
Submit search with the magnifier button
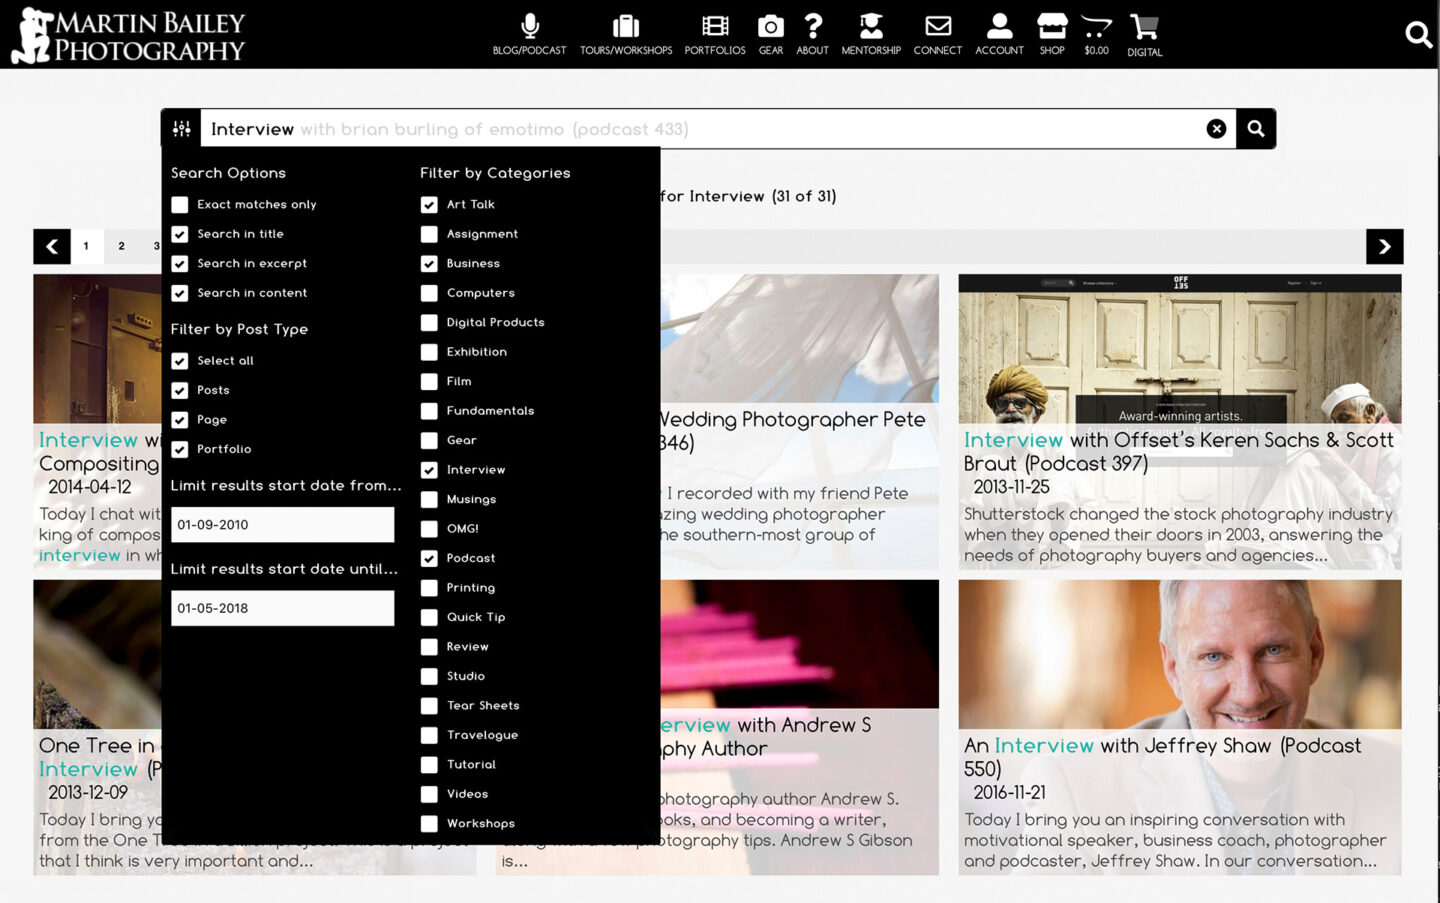(x=1256, y=129)
